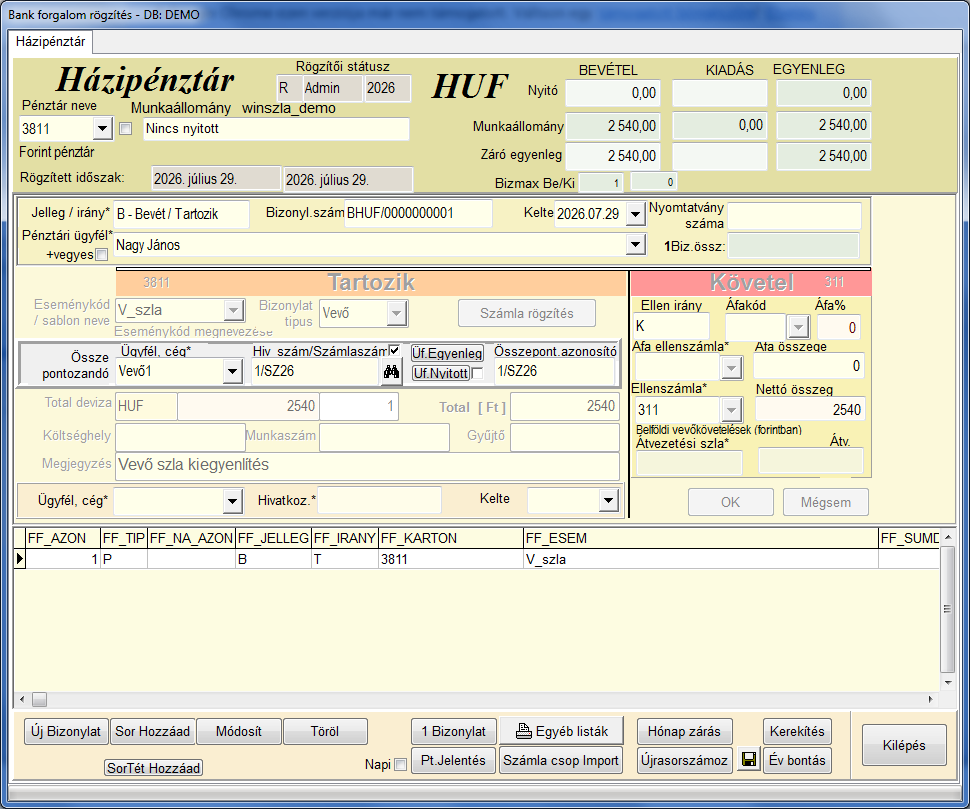Click the Sor Hozzáad button
970x809 pixels.
point(153,731)
